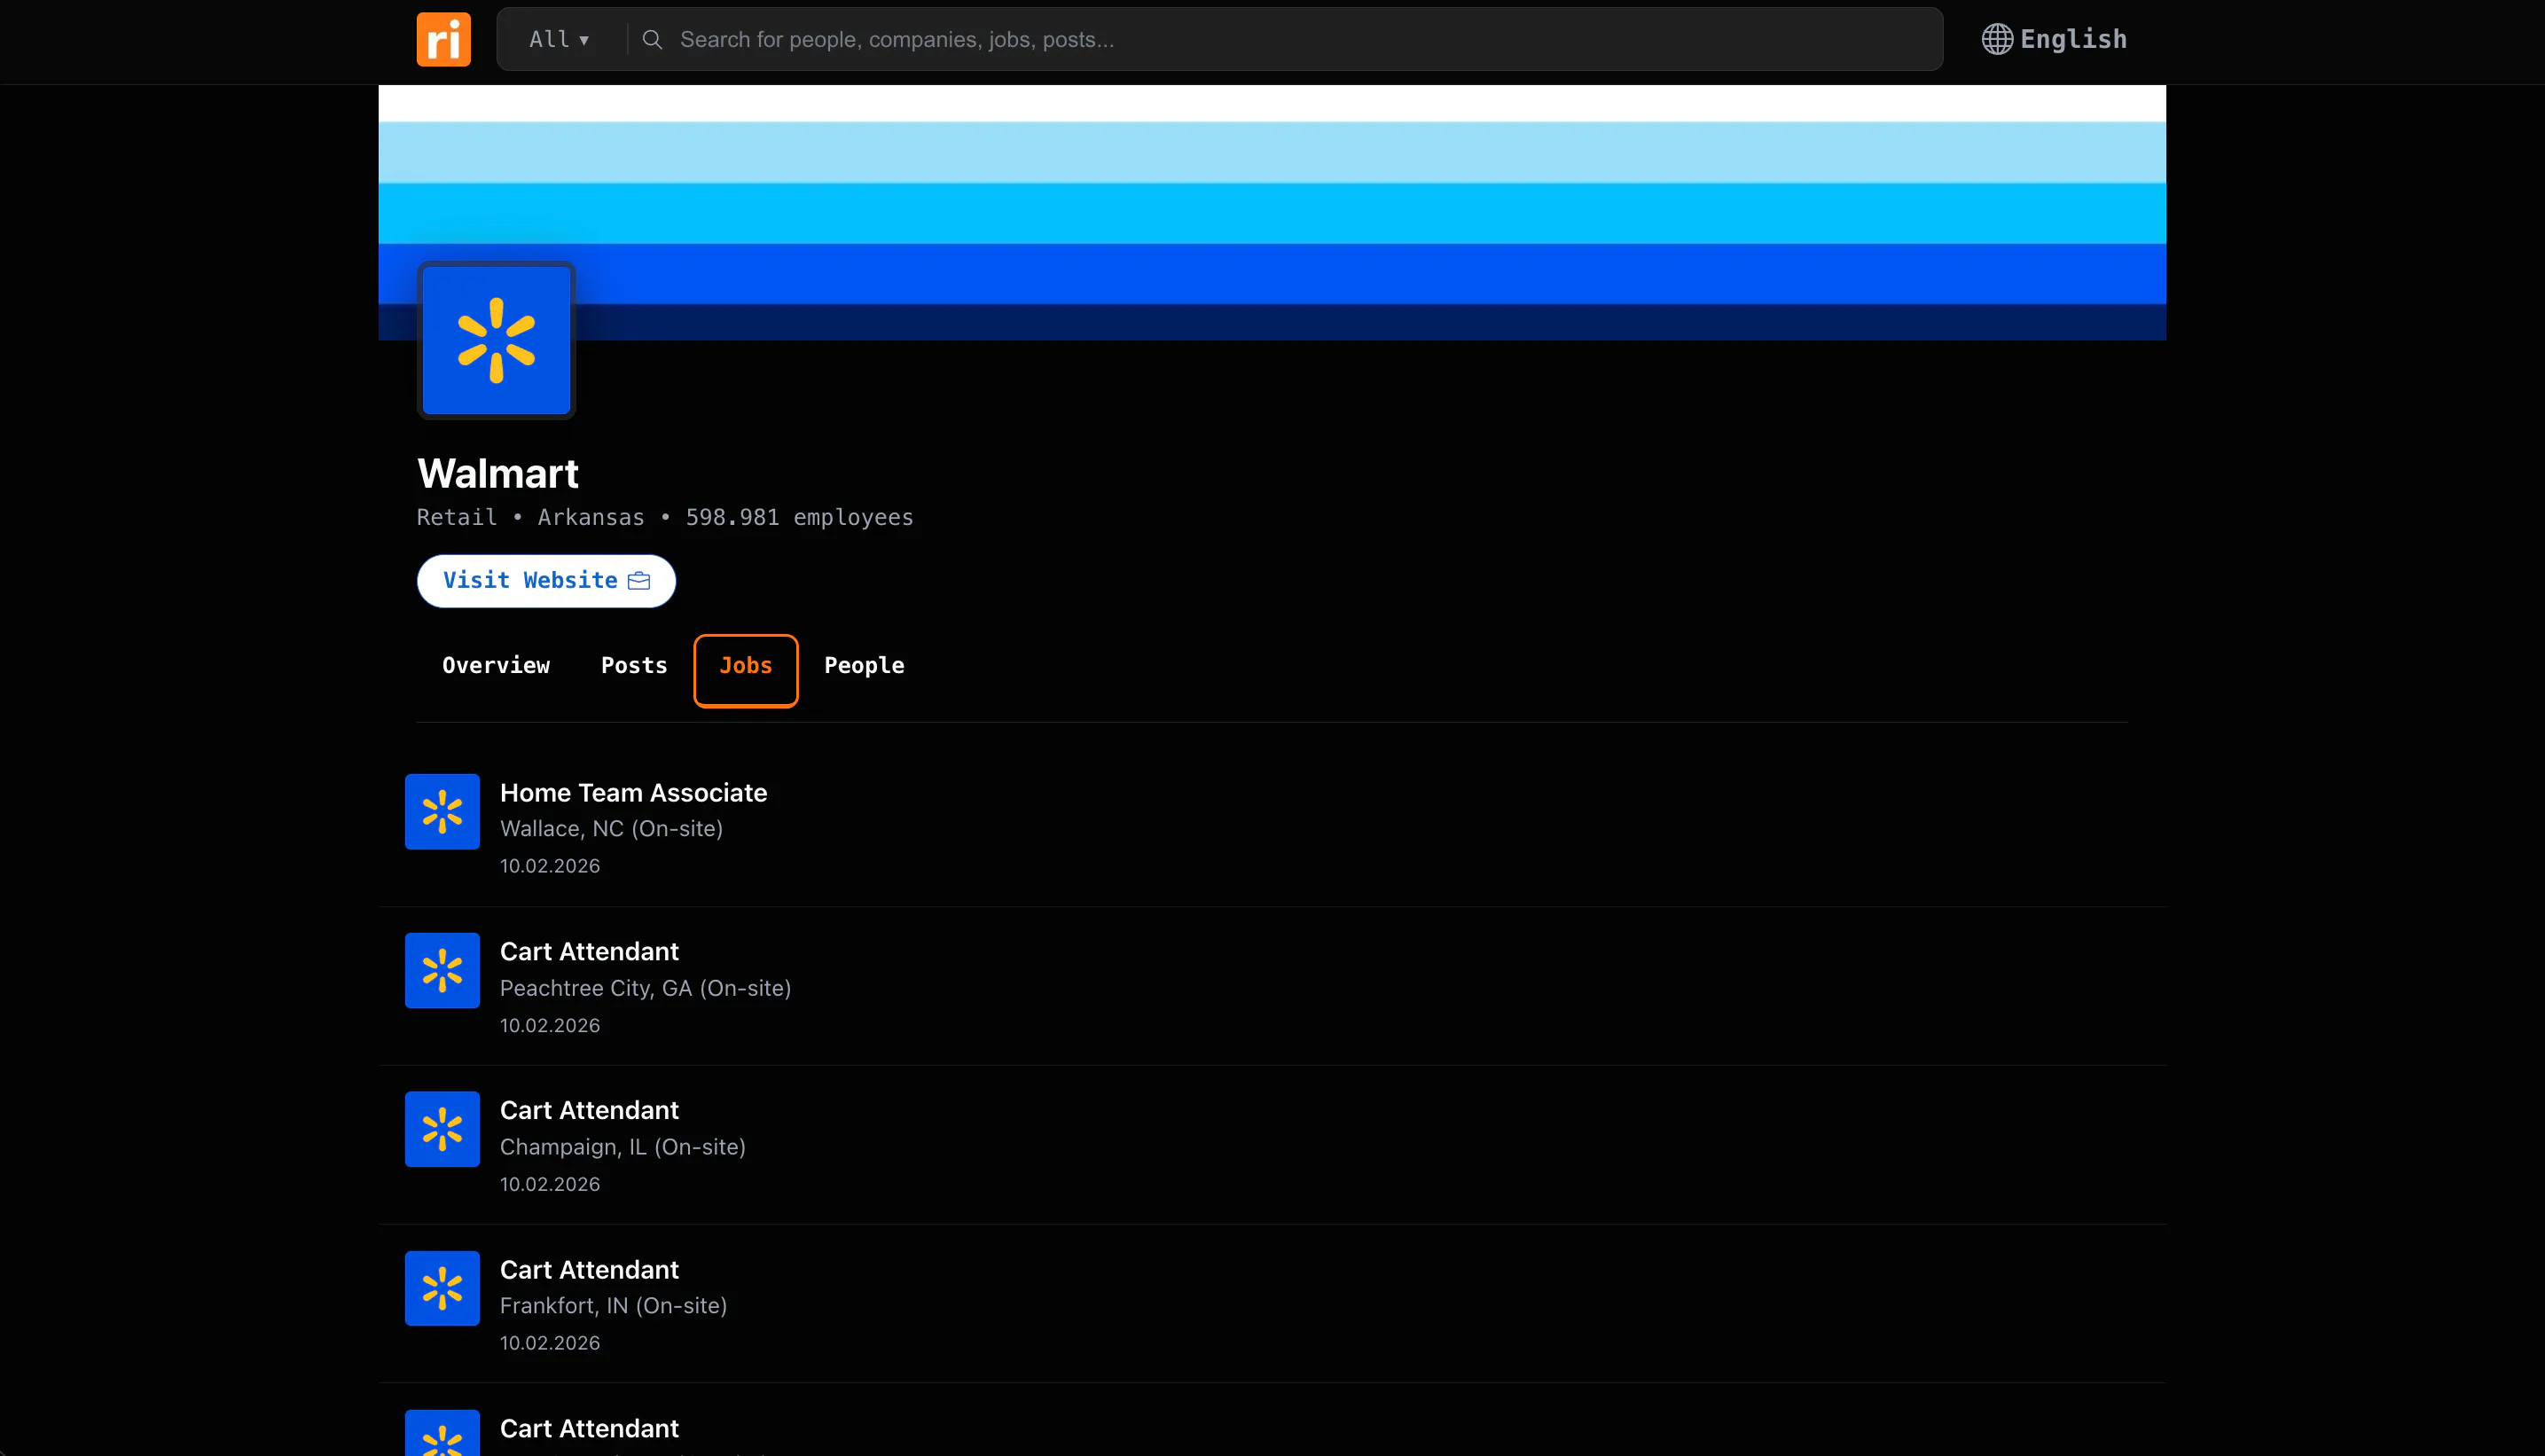Screen dimensions: 2545x1456
Task: Select the Jobs tab
Action: coord(746,670)
